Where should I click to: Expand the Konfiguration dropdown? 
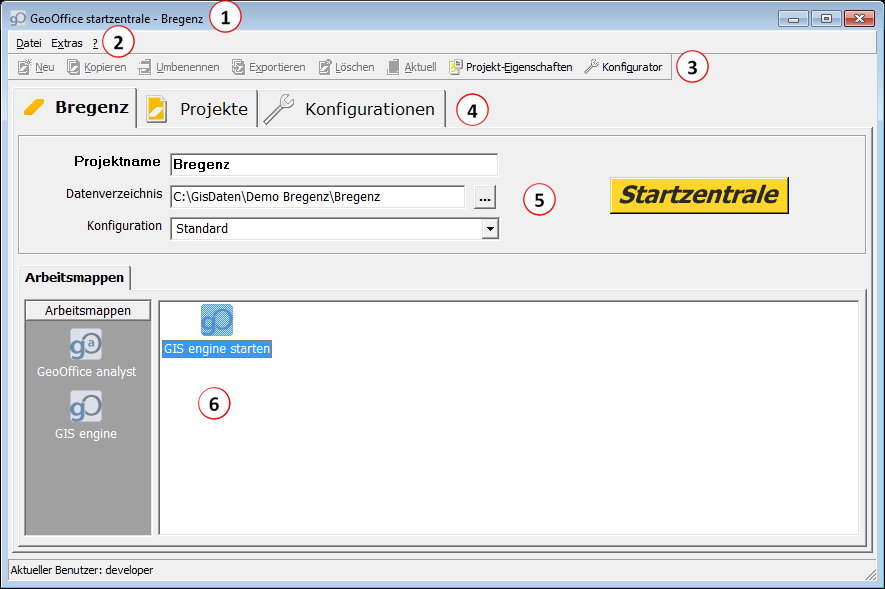point(489,228)
